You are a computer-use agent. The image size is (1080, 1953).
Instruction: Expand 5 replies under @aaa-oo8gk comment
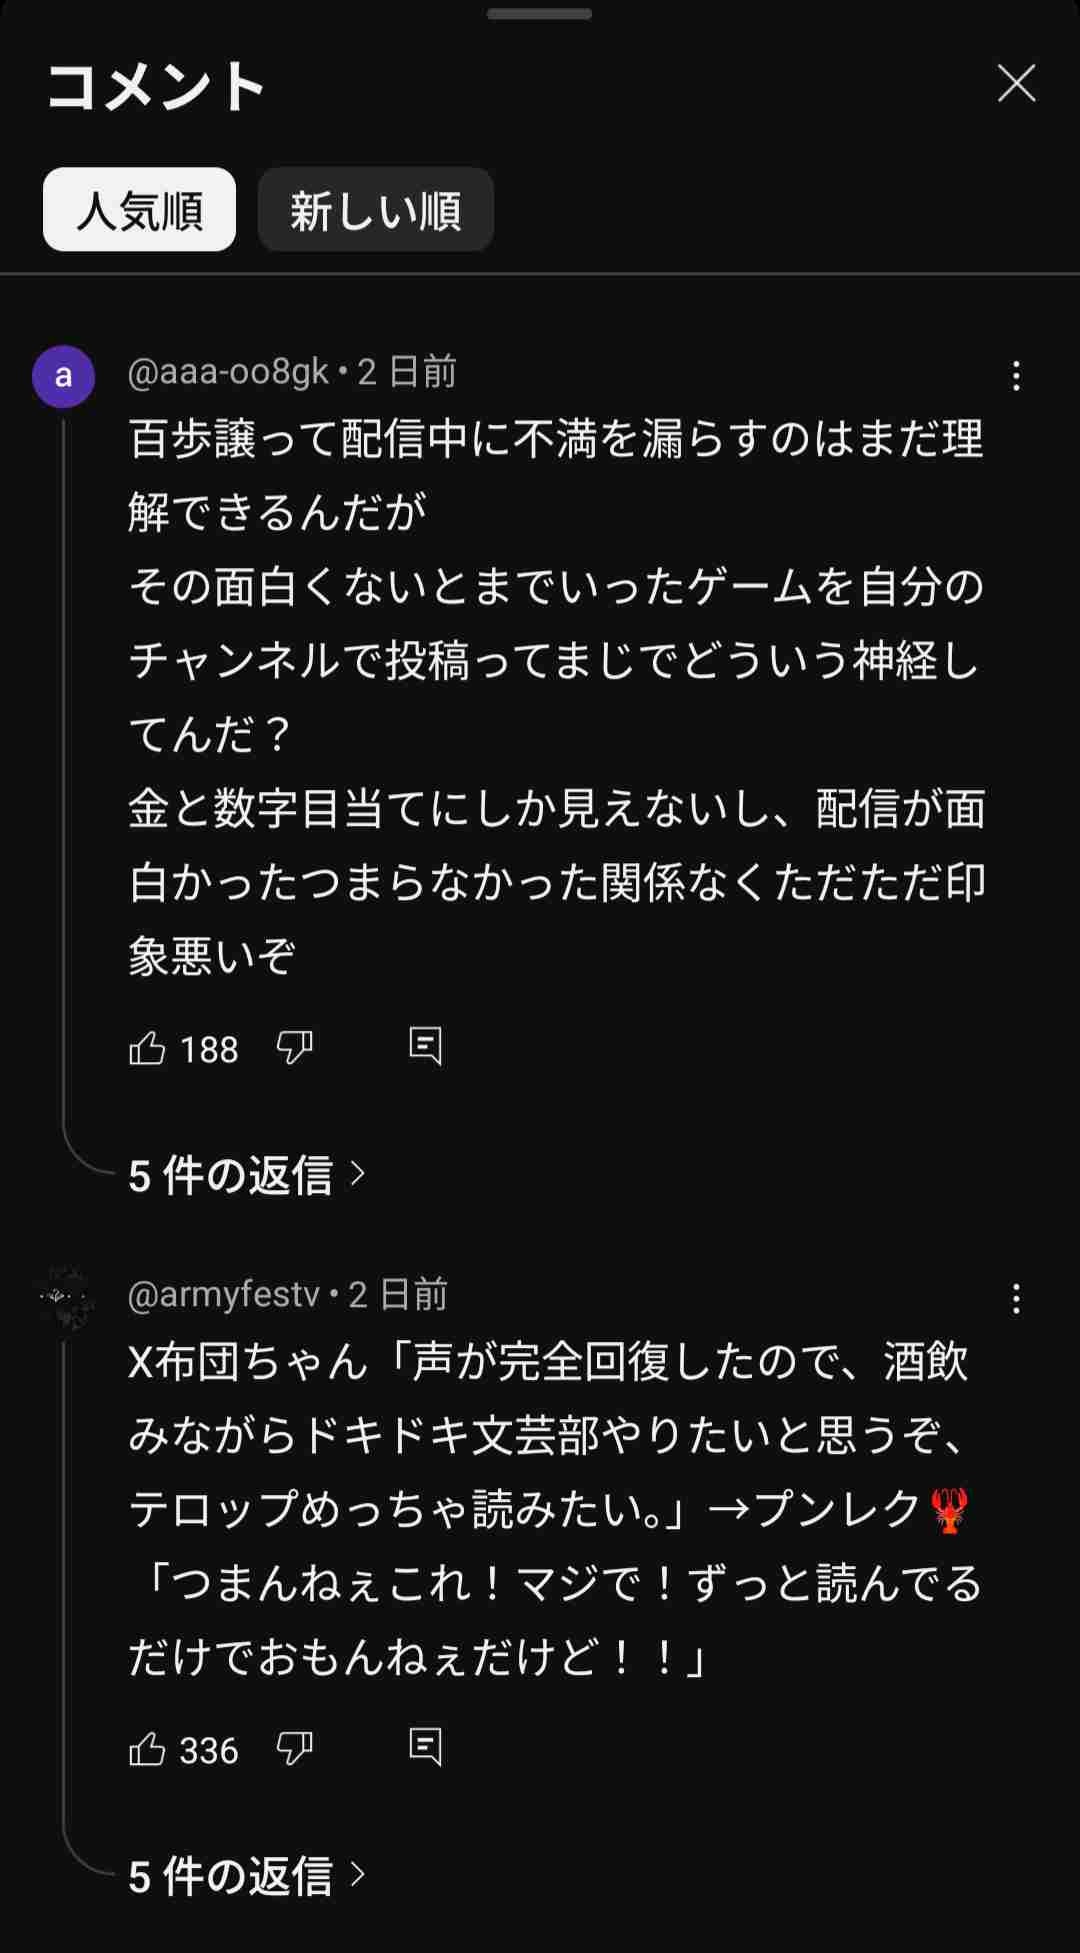tap(246, 1175)
